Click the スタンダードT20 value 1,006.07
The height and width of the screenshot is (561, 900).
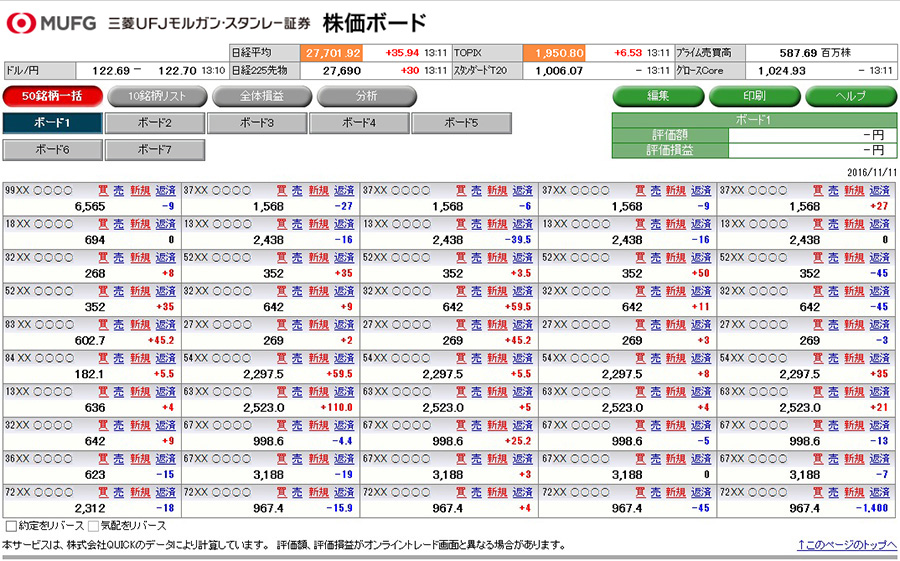[559, 71]
